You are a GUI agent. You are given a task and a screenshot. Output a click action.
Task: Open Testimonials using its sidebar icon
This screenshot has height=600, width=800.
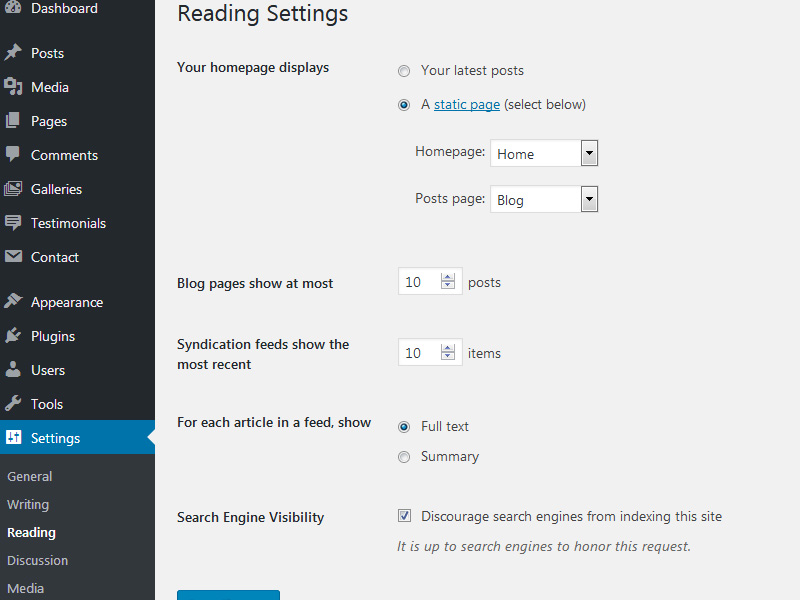[x=13, y=223]
